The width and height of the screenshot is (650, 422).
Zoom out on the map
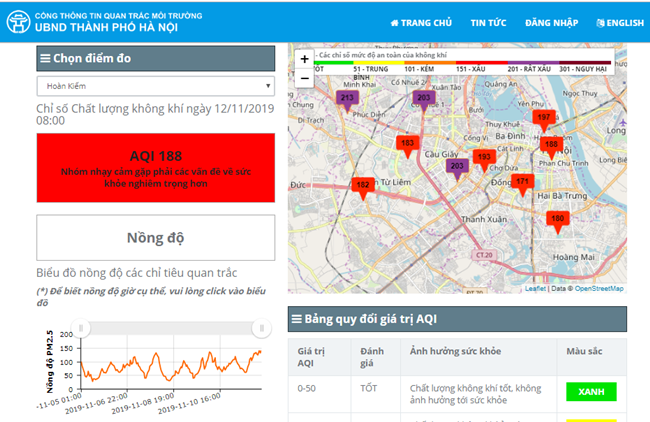click(304, 77)
